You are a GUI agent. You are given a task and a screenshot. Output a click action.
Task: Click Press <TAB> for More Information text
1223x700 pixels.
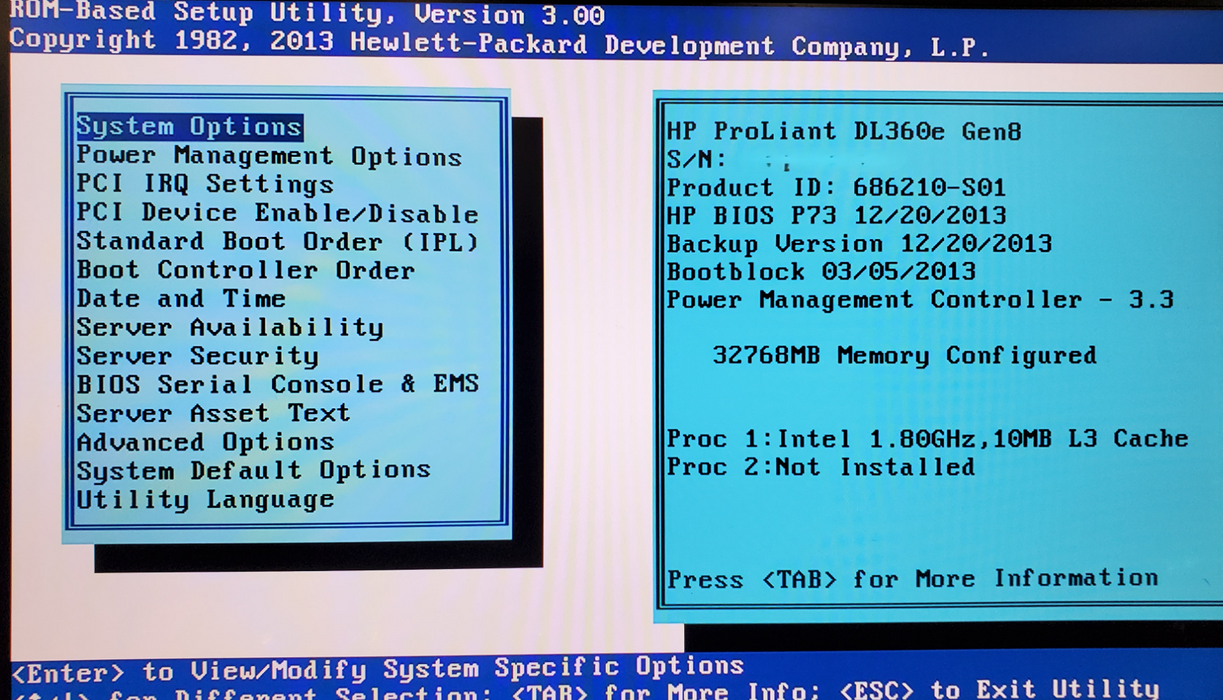[912, 578]
